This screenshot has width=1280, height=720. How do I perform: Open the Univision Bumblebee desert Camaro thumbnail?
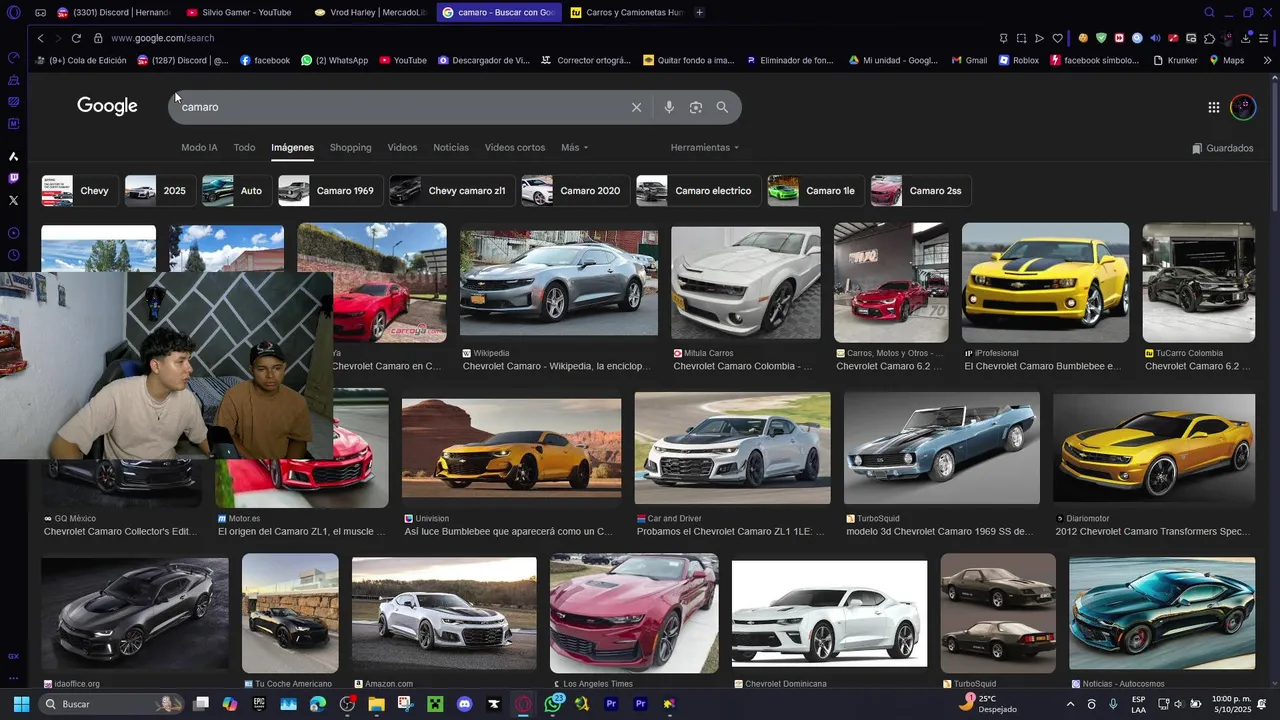pyautogui.click(x=511, y=448)
